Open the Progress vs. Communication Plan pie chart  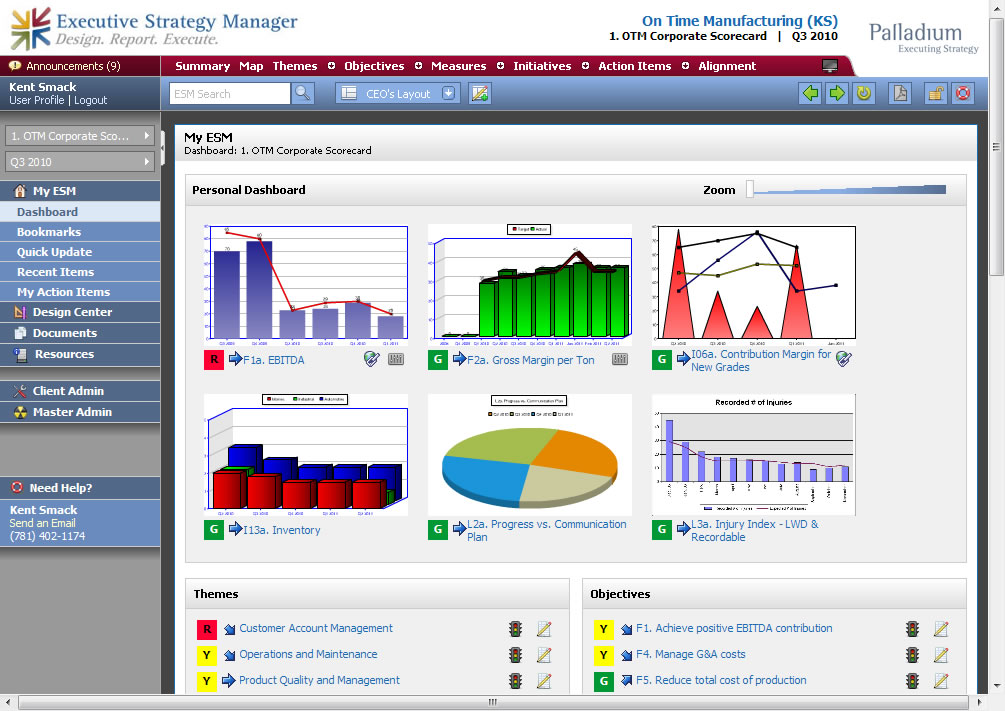click(529, 455)
